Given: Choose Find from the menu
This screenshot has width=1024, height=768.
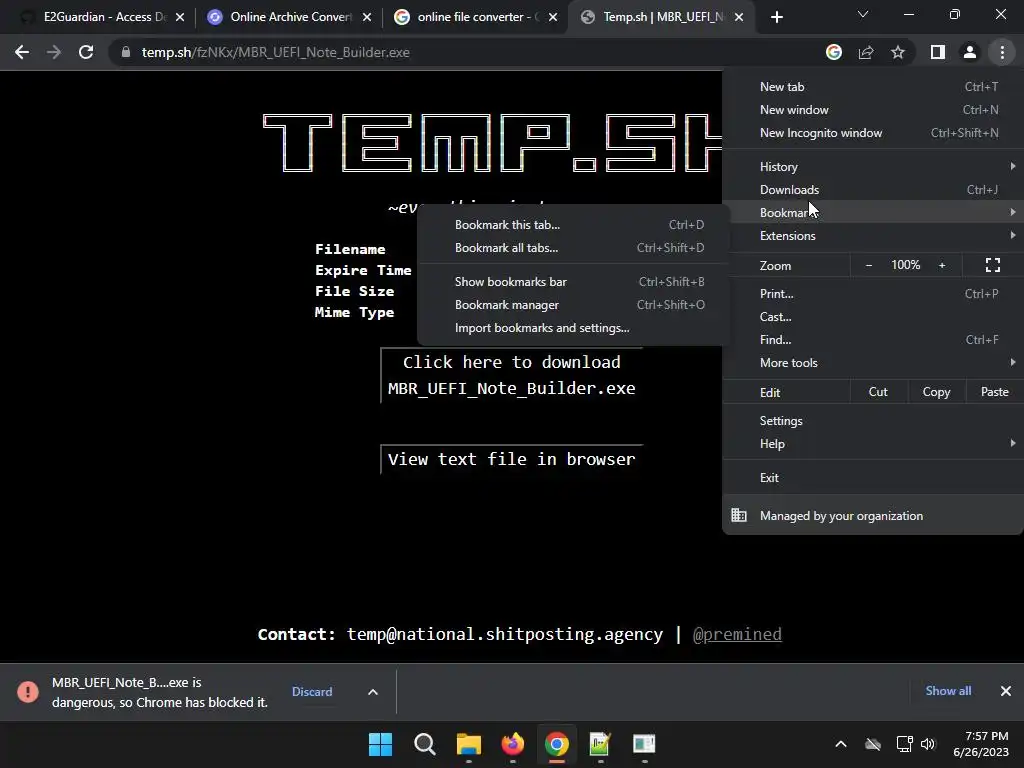Looking at the screenshot, I should (872, 340).
